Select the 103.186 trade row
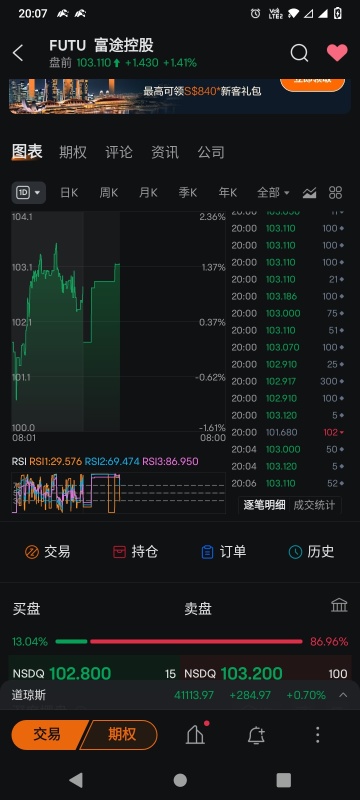 (288, 296)
